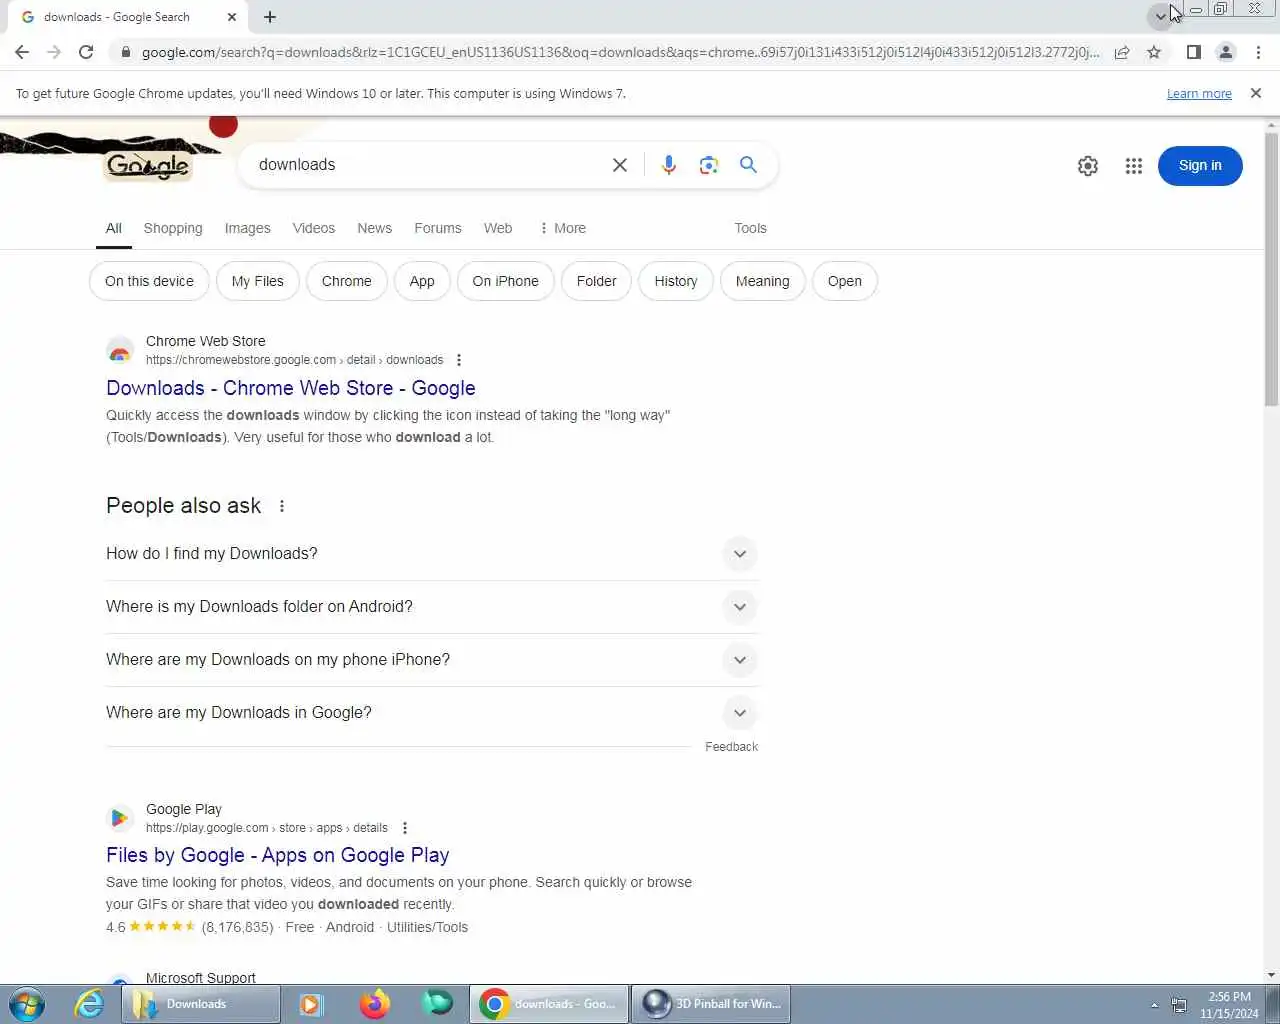Open 'Downloads - Chrome Web Store - Google' link
The image size is (1280, 1024).
click(291, 388)
